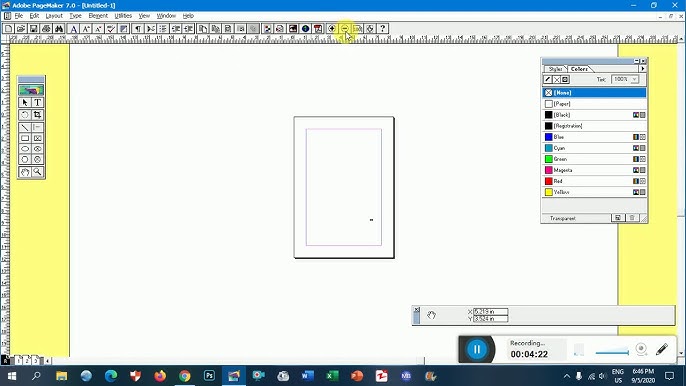The width and height of the screenshot is (686, 386).
Task: Open the File menu
Action: pos(19,16)
